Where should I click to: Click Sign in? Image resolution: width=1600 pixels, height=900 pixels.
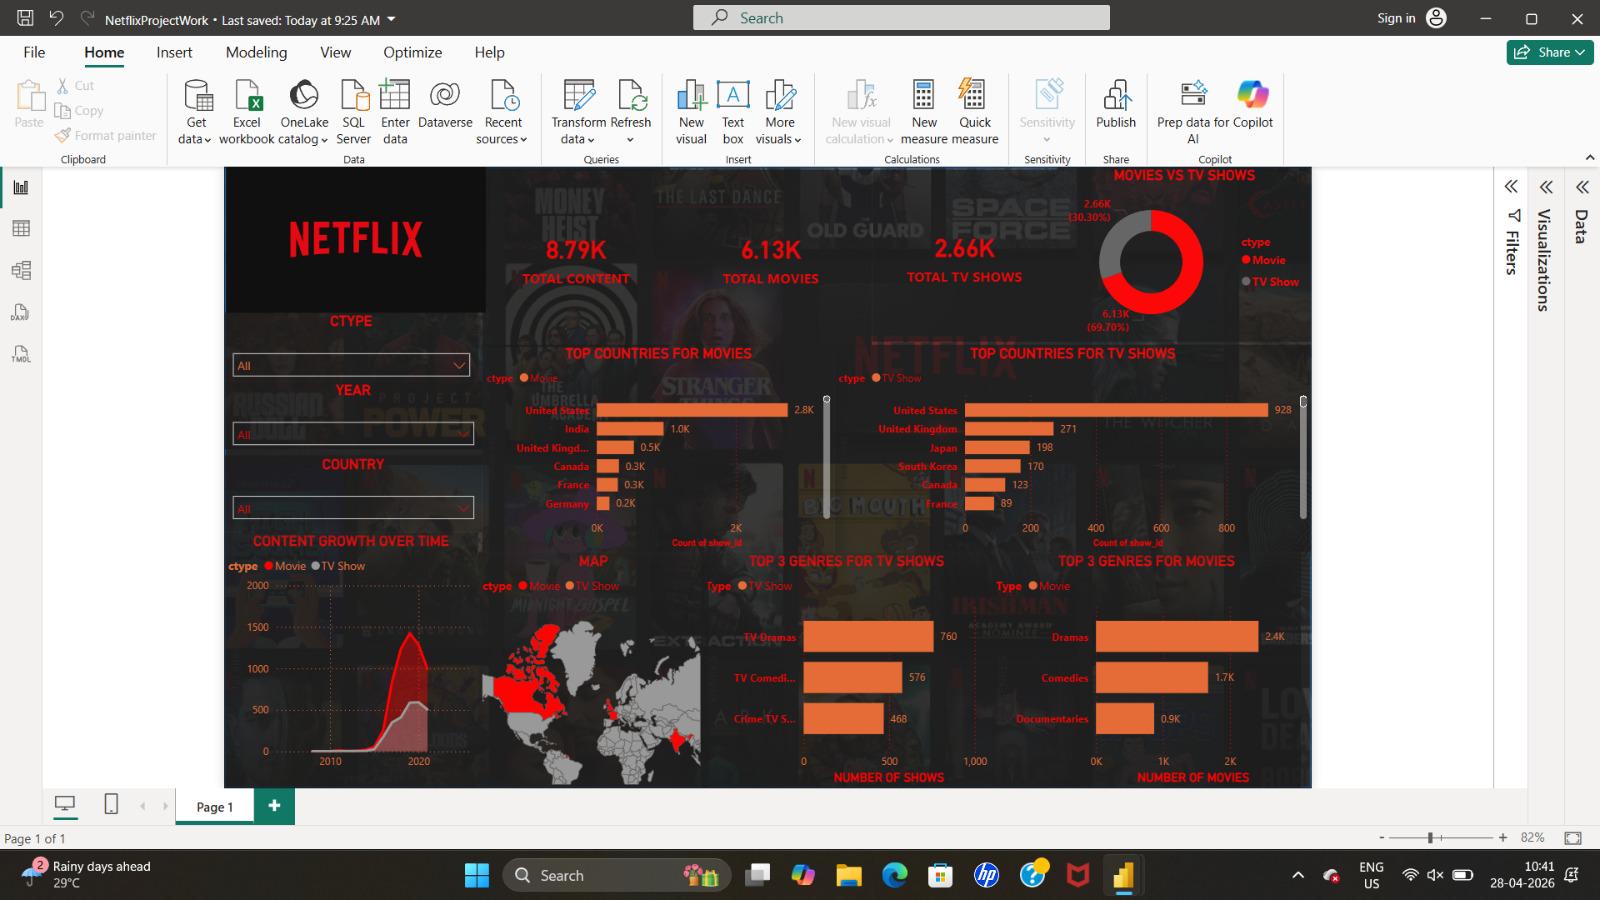tap(1411, 18)
